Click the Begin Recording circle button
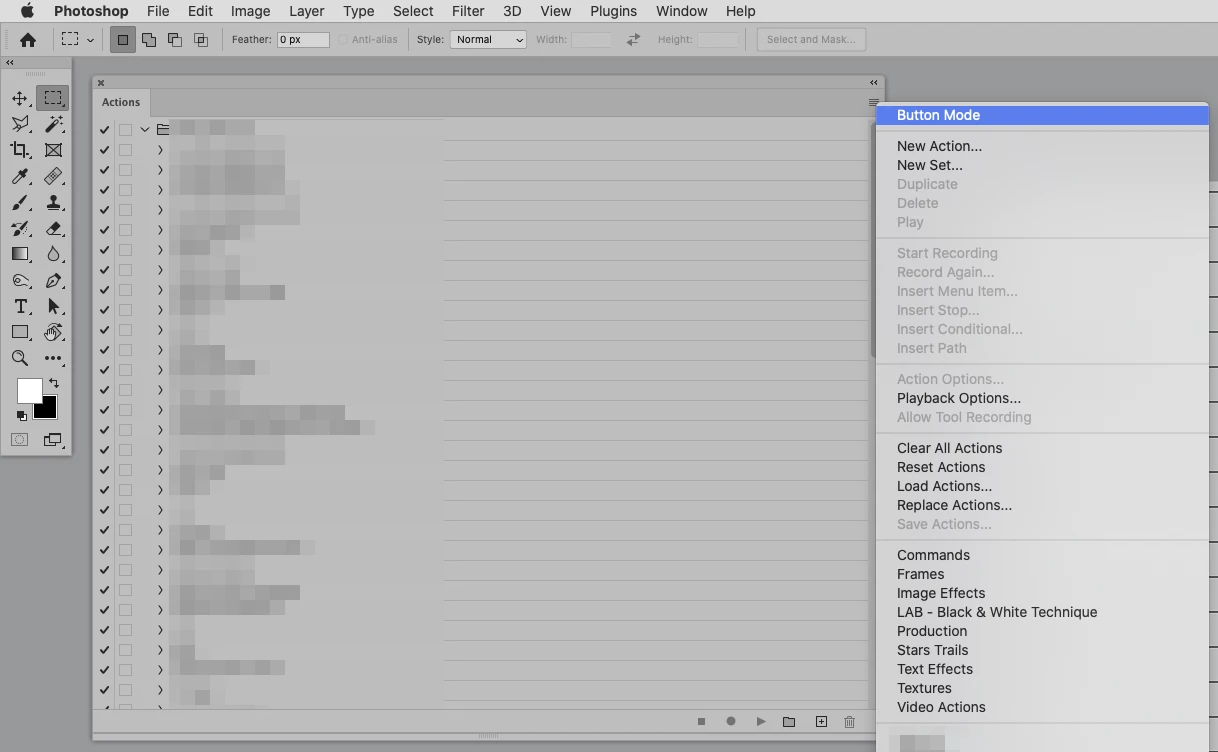Image resolution: width=1218 pixels, height=752 pixels. pyautogui.click(x=731, y=721)
